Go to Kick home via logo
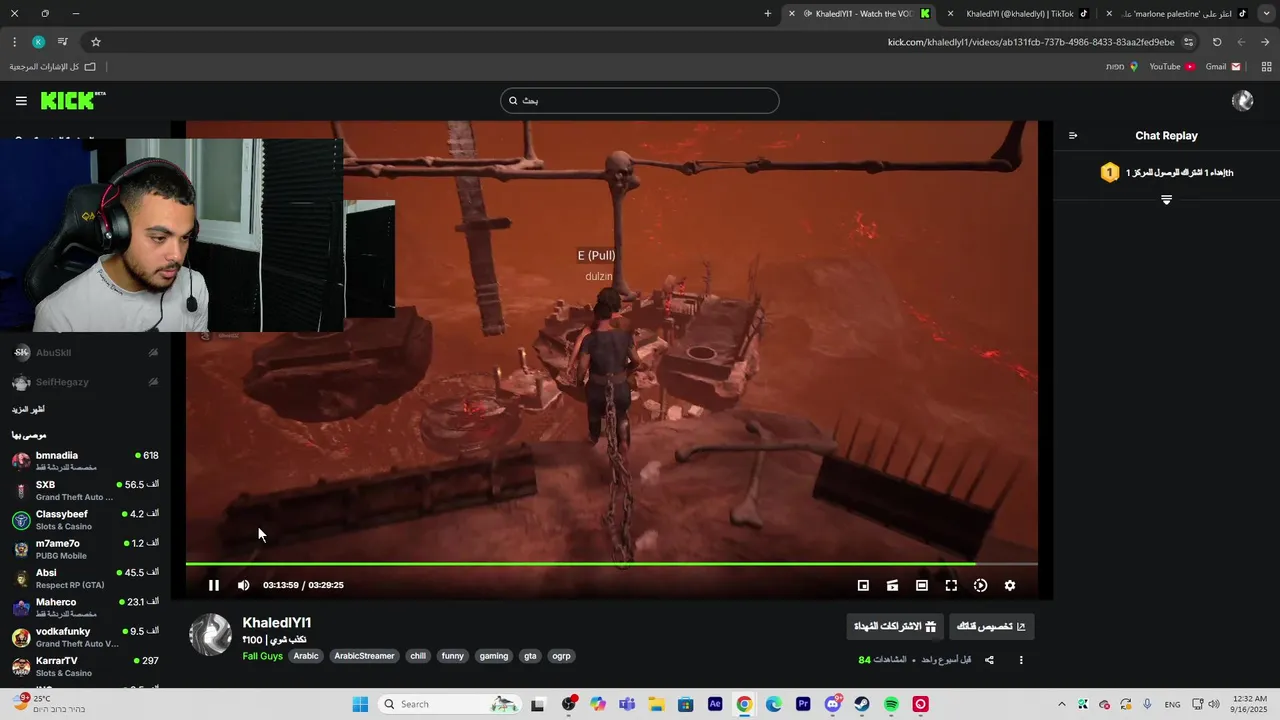Image resolution: width=1280 pixels, height=720 pixels. coord(73,101)
